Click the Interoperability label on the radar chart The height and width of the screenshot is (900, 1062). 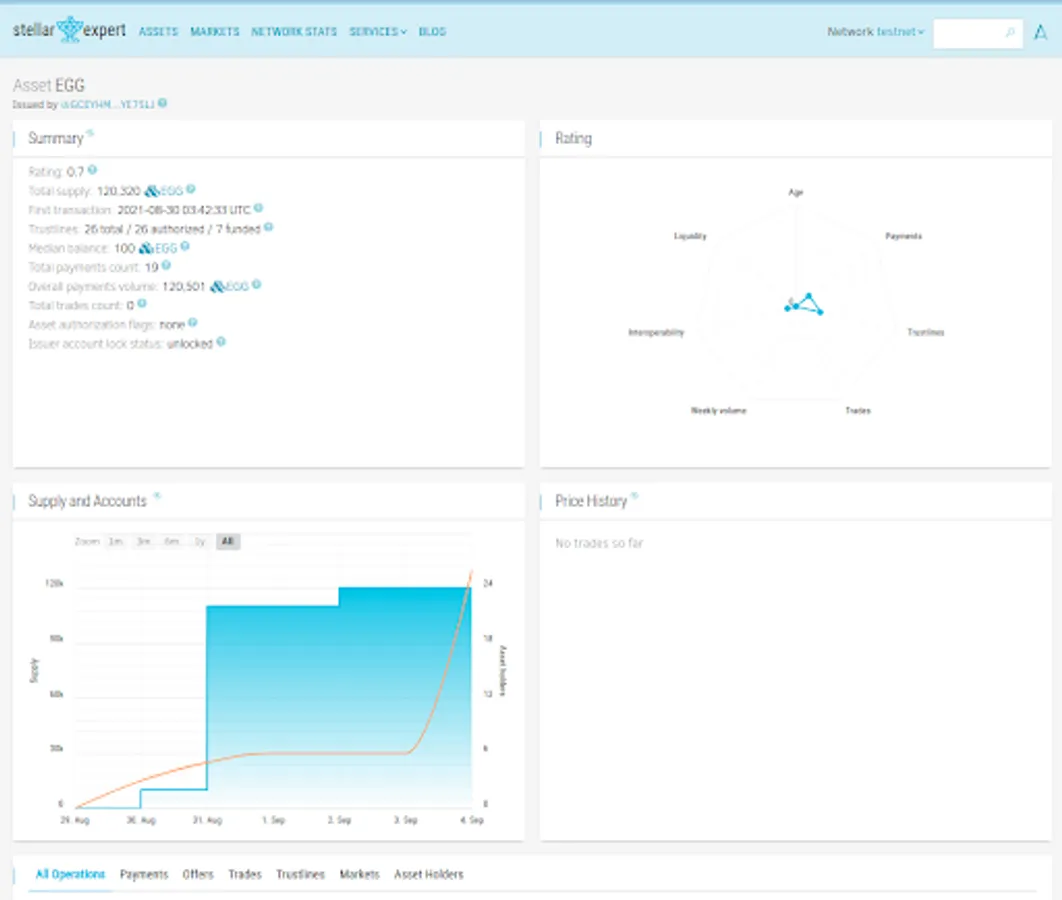(x=656, y=332)
